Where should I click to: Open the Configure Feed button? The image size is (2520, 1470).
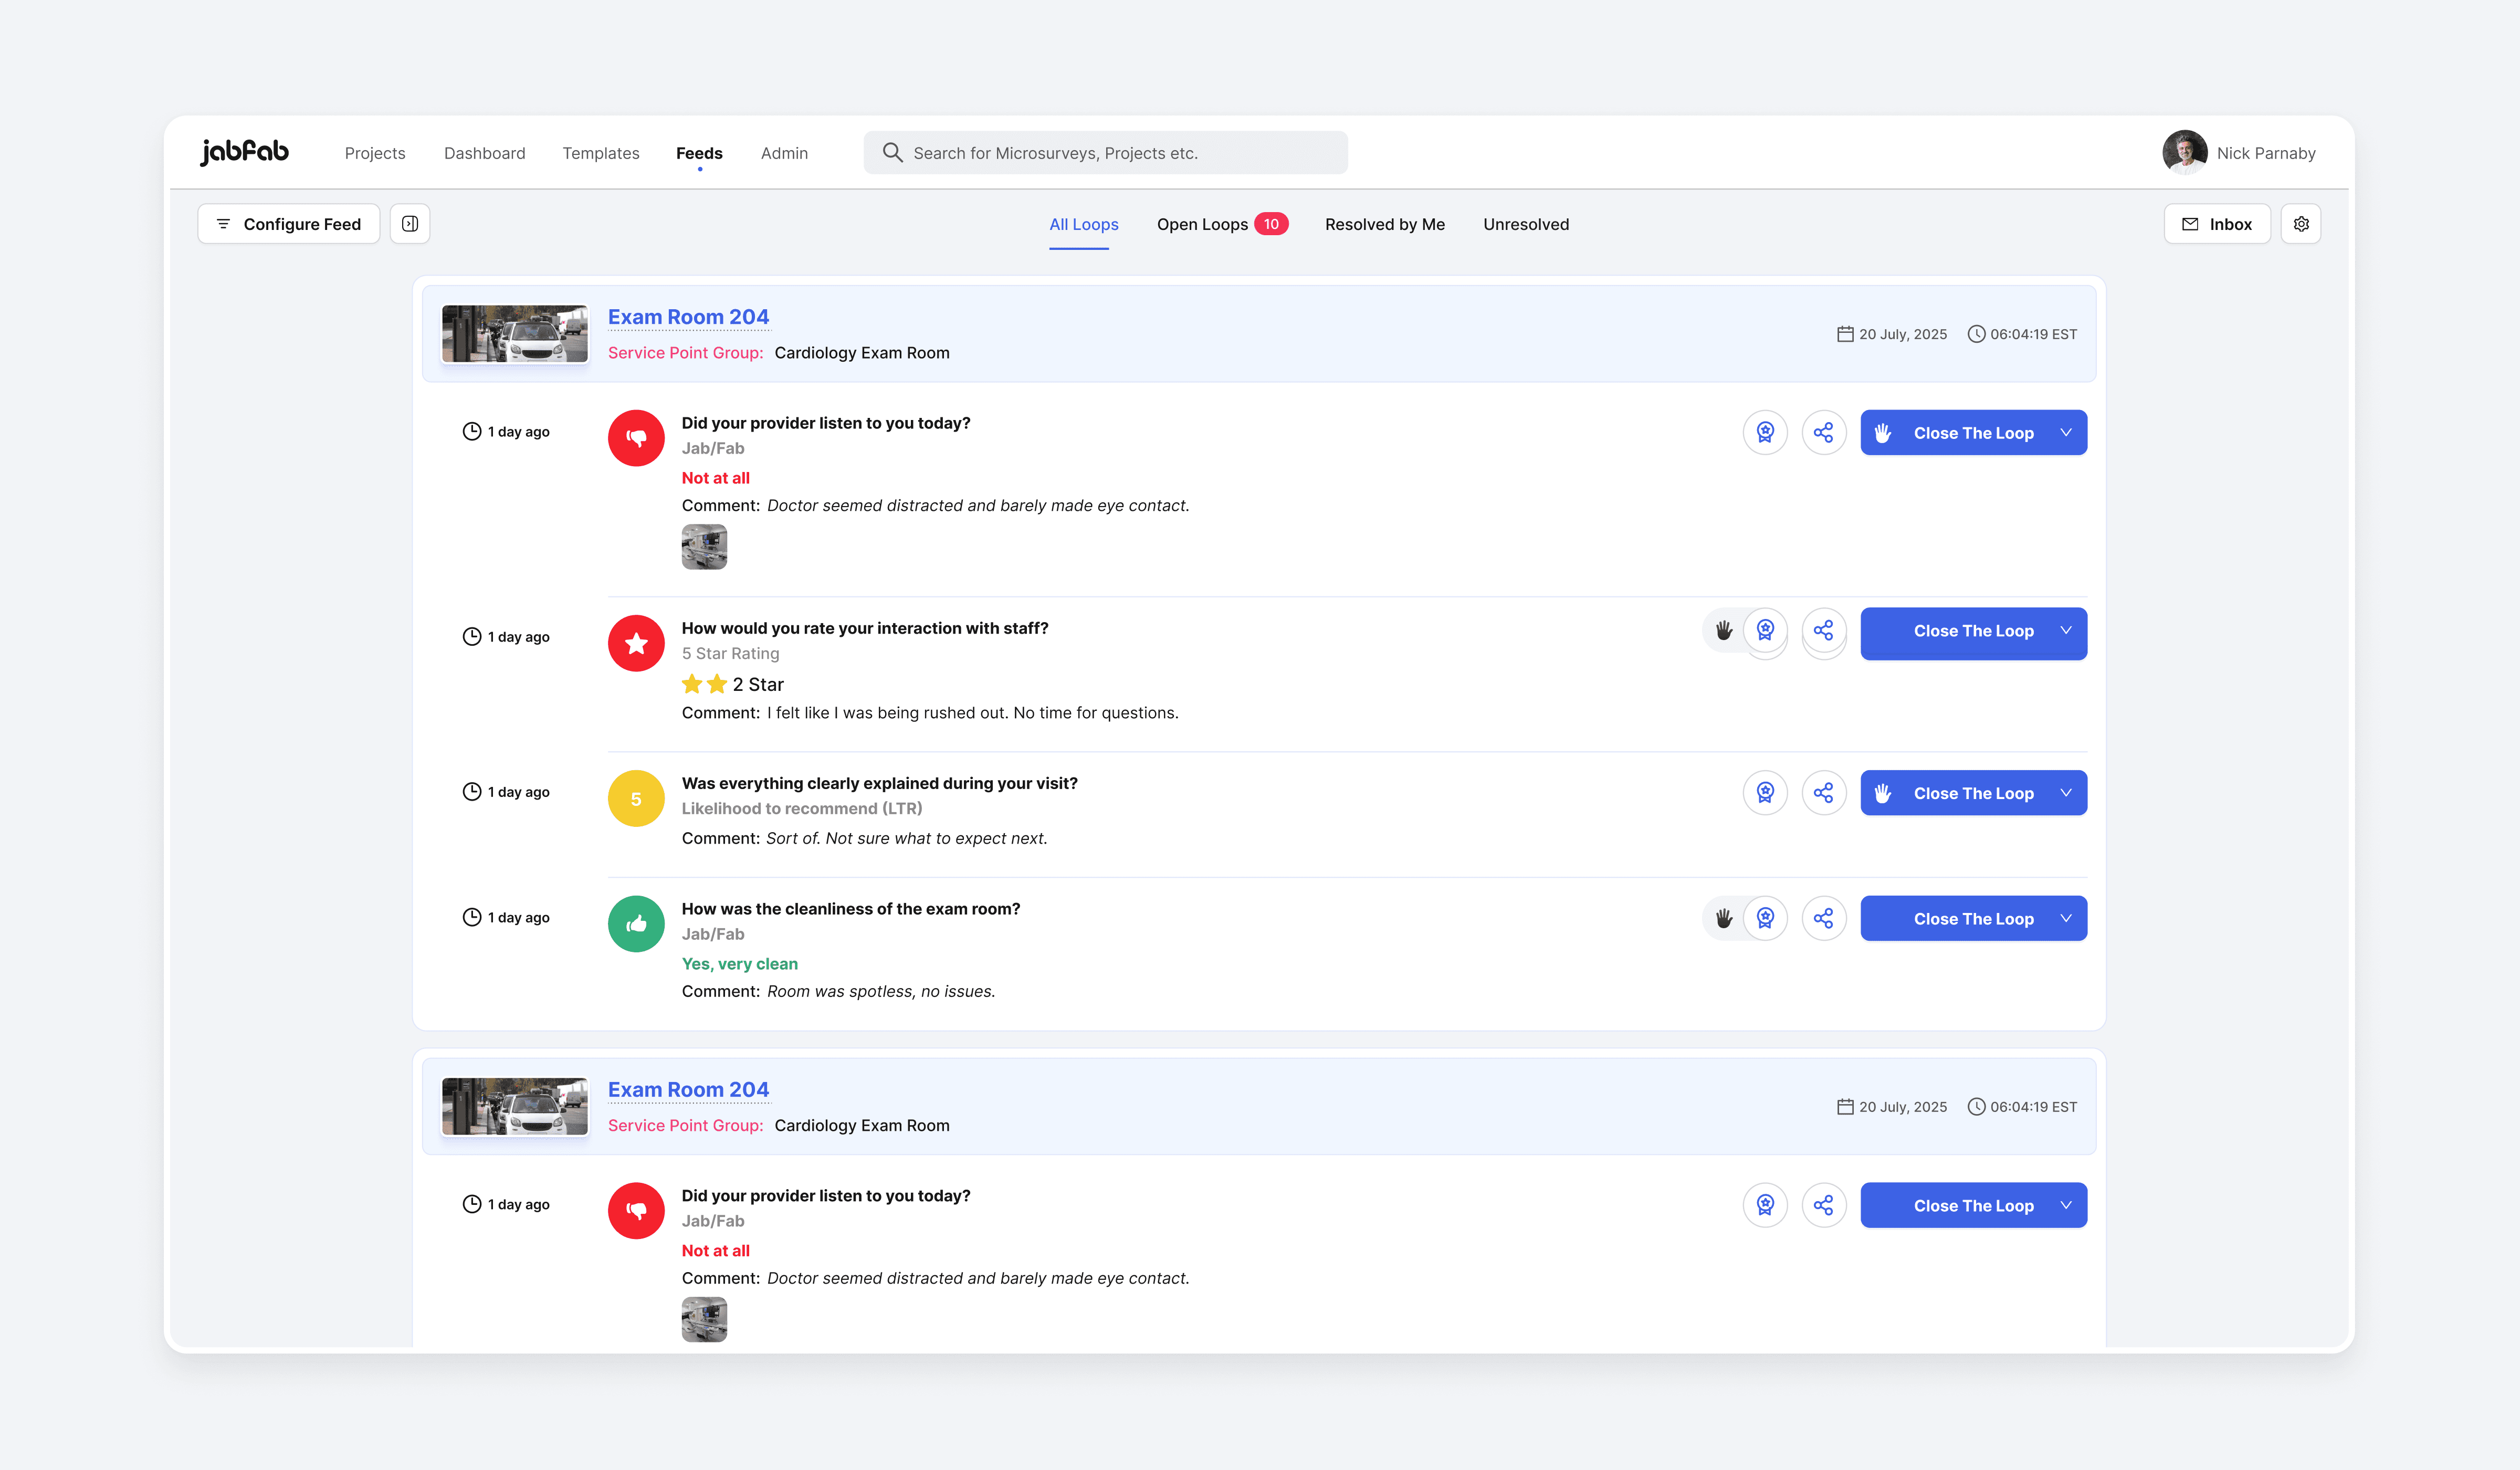coord(289,224)
